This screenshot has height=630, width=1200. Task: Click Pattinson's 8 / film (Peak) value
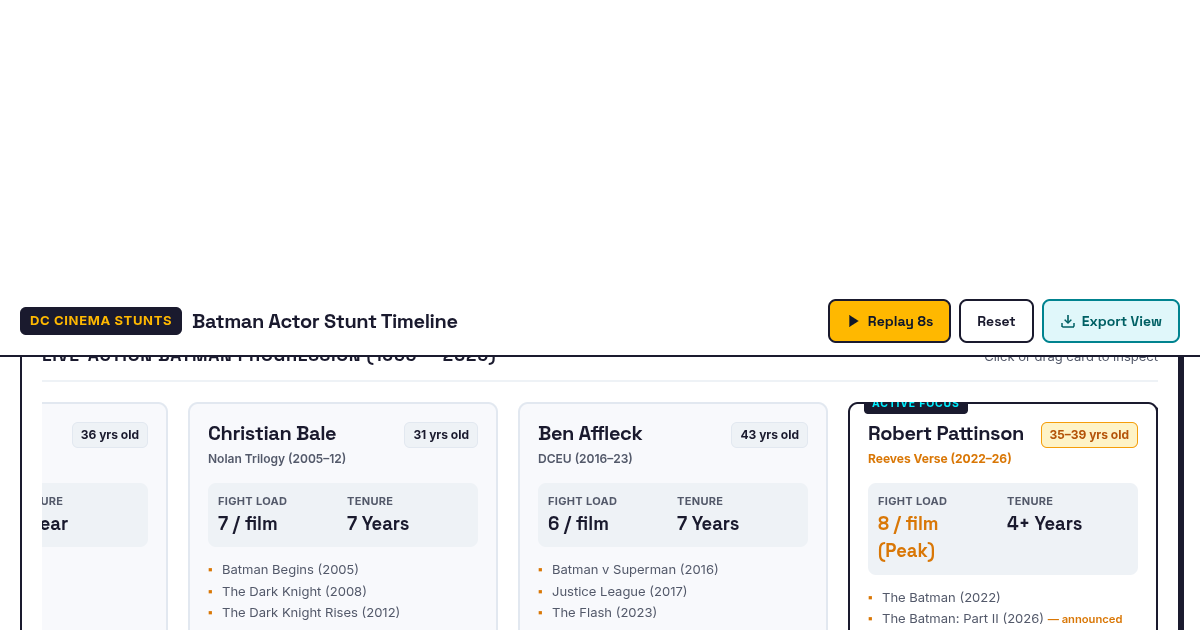908,537
